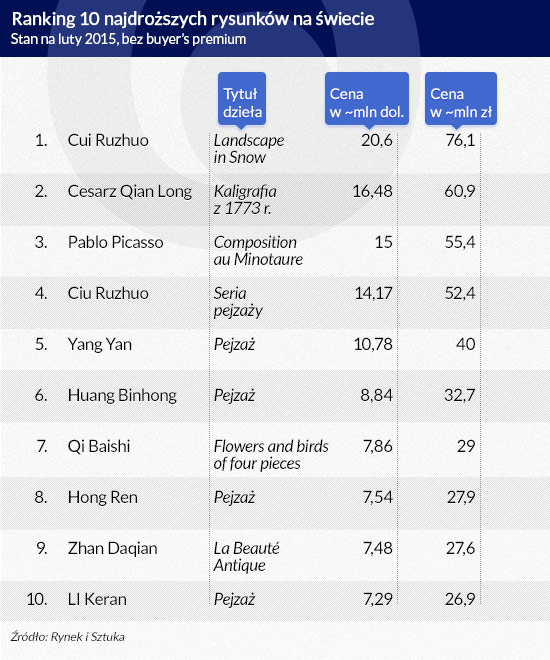Click the 'Źródło: Rynek i Sztuka' source text
The width and height of the screenshot is (550, 660).
(67, 636)
